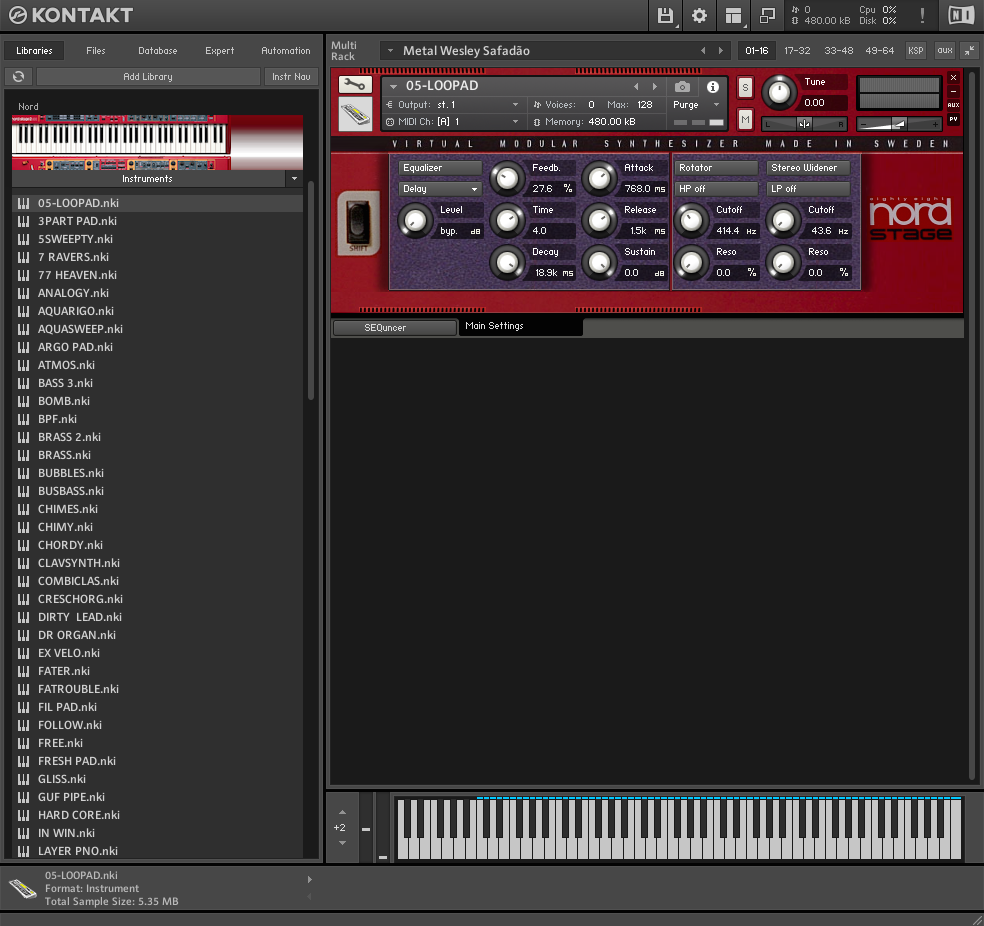Switch to the Files tab
This screenshot has height=926, width=984.
click(x=95, y=51)
